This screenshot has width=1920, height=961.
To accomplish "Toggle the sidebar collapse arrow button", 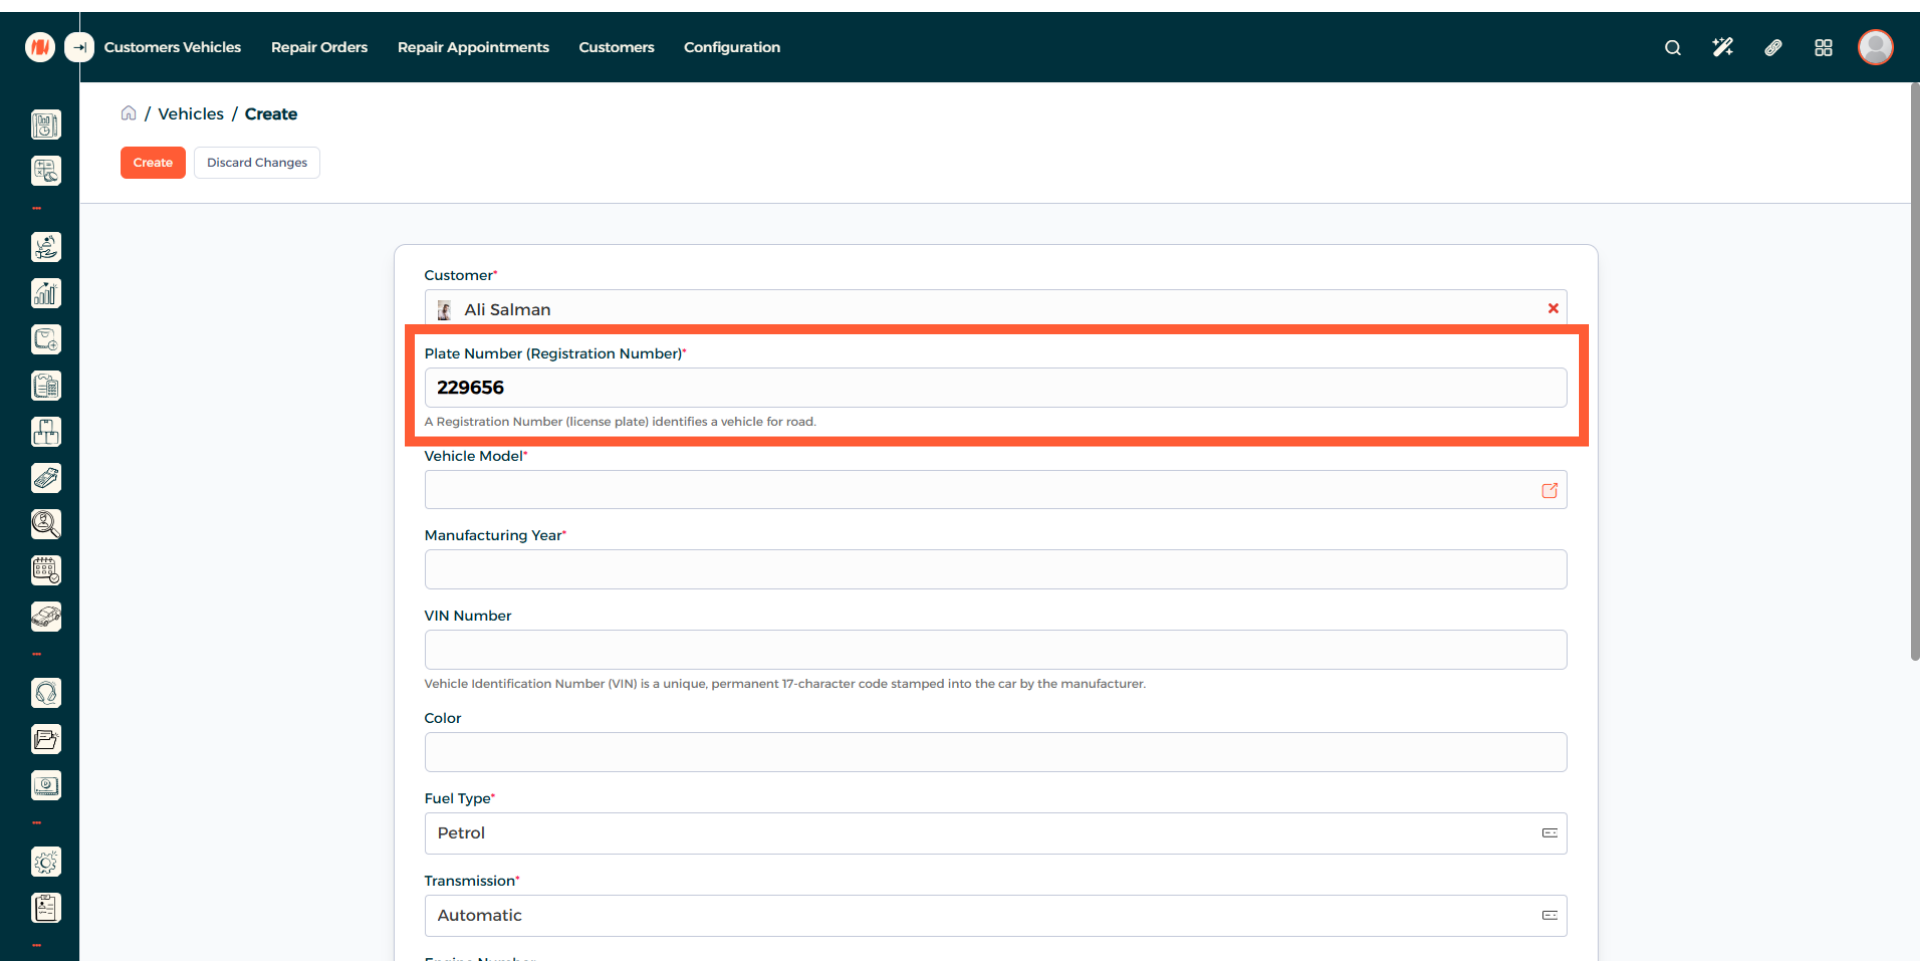I will point(79,47).
